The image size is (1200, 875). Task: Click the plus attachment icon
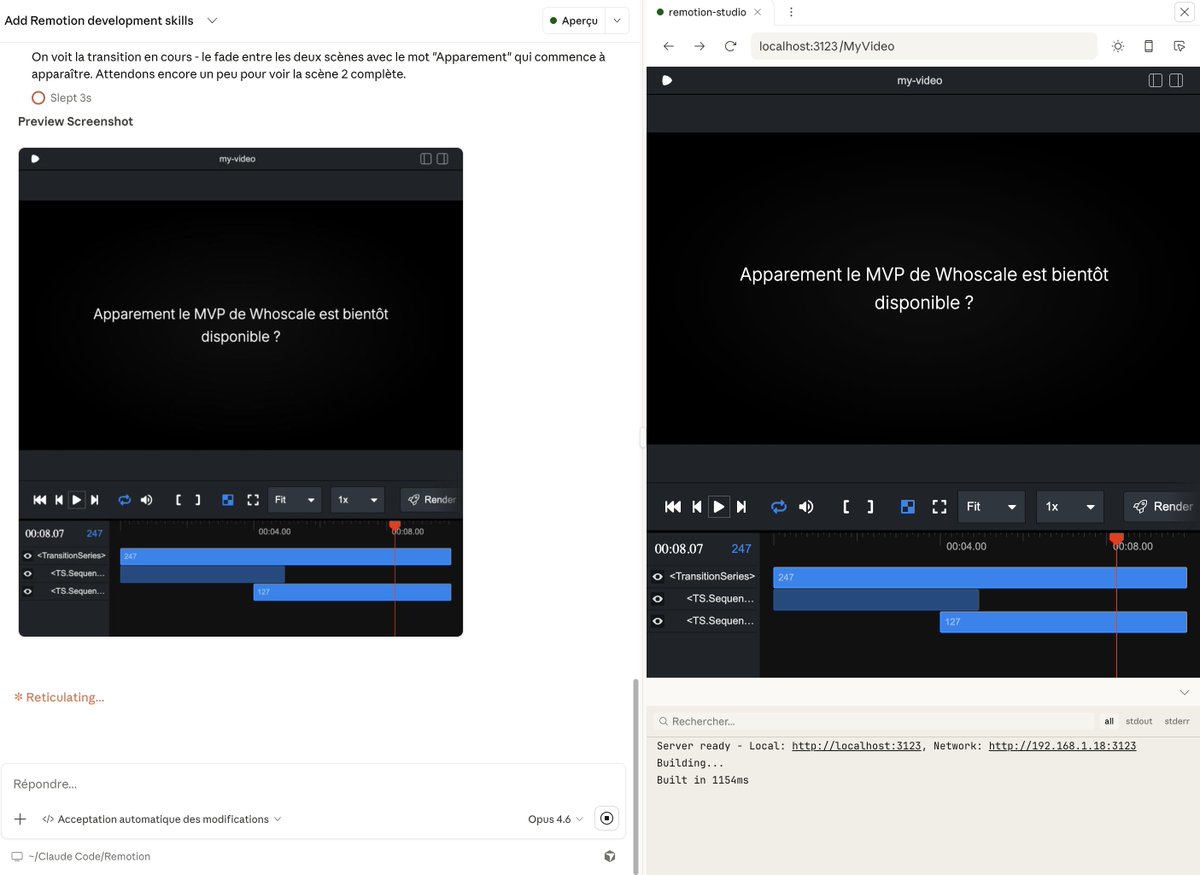(20, 819)
